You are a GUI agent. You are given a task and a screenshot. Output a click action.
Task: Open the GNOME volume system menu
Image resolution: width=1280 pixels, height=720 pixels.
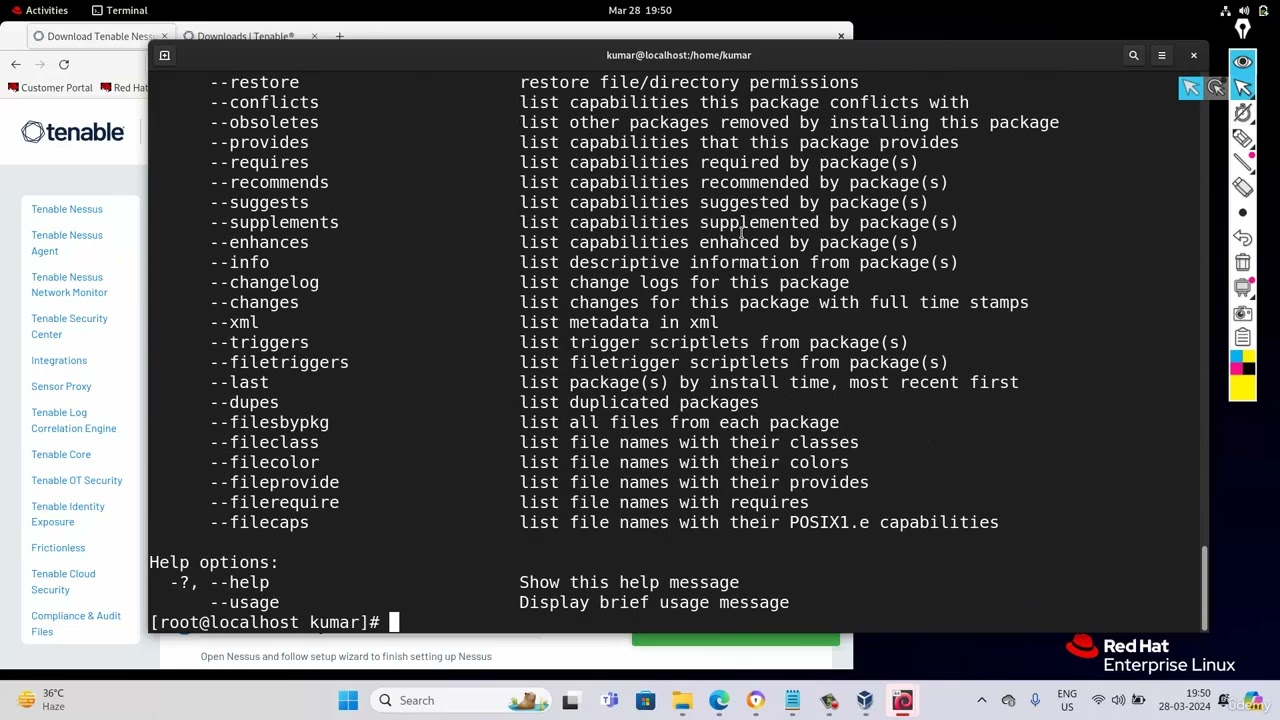tap(1244, 10)
